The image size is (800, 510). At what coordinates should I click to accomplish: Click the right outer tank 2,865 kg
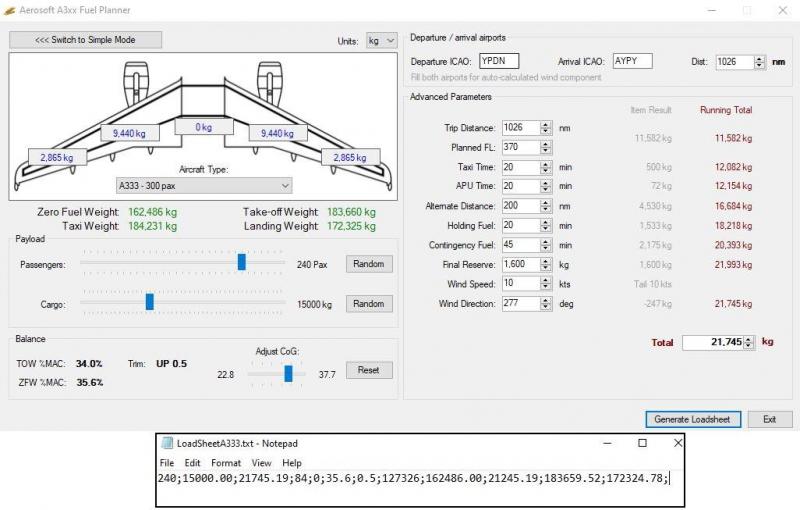point(351,158)
